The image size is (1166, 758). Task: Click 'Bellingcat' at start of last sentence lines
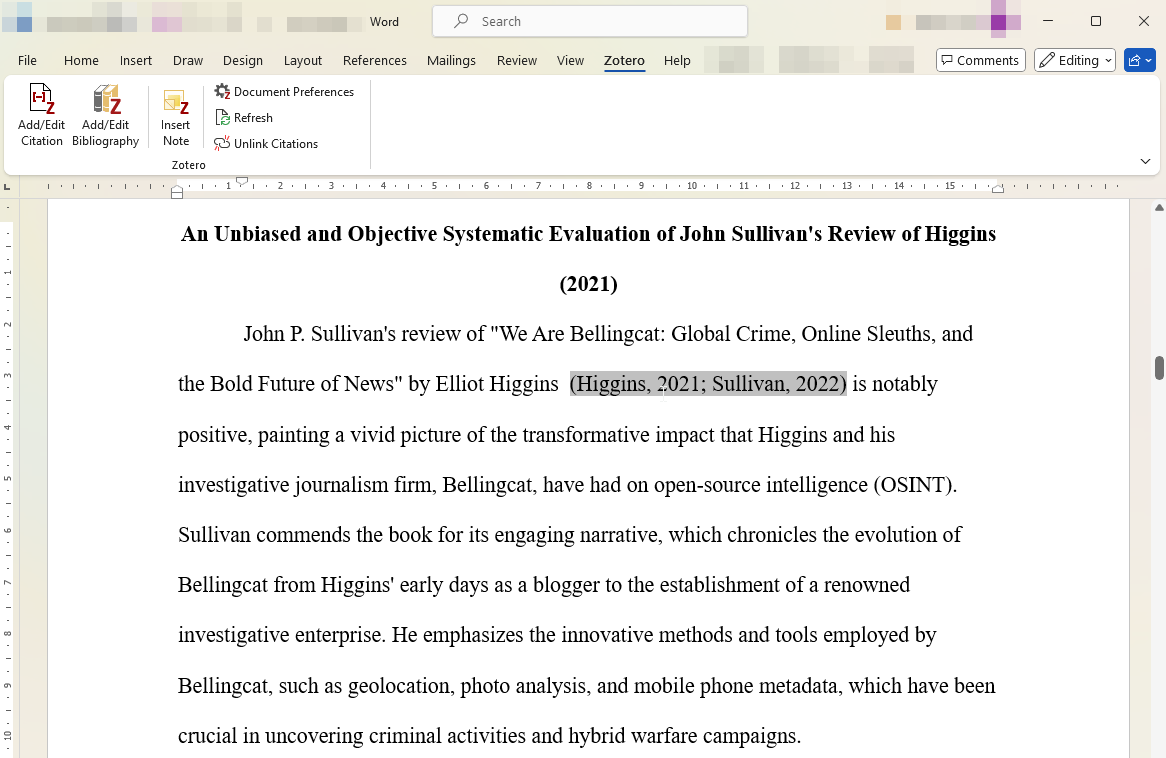pos(222,686)
